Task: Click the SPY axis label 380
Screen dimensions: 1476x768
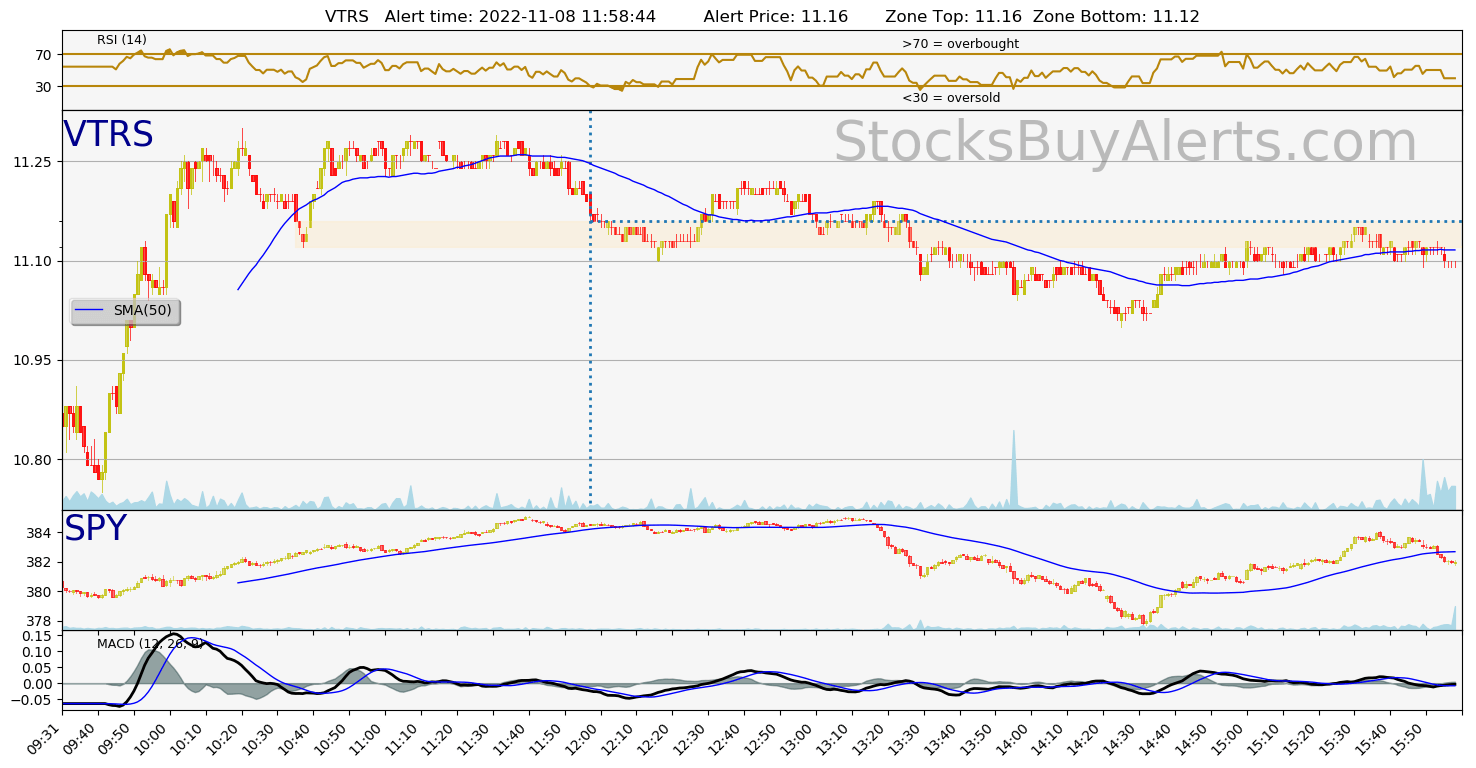Action: tap(40, 592)
